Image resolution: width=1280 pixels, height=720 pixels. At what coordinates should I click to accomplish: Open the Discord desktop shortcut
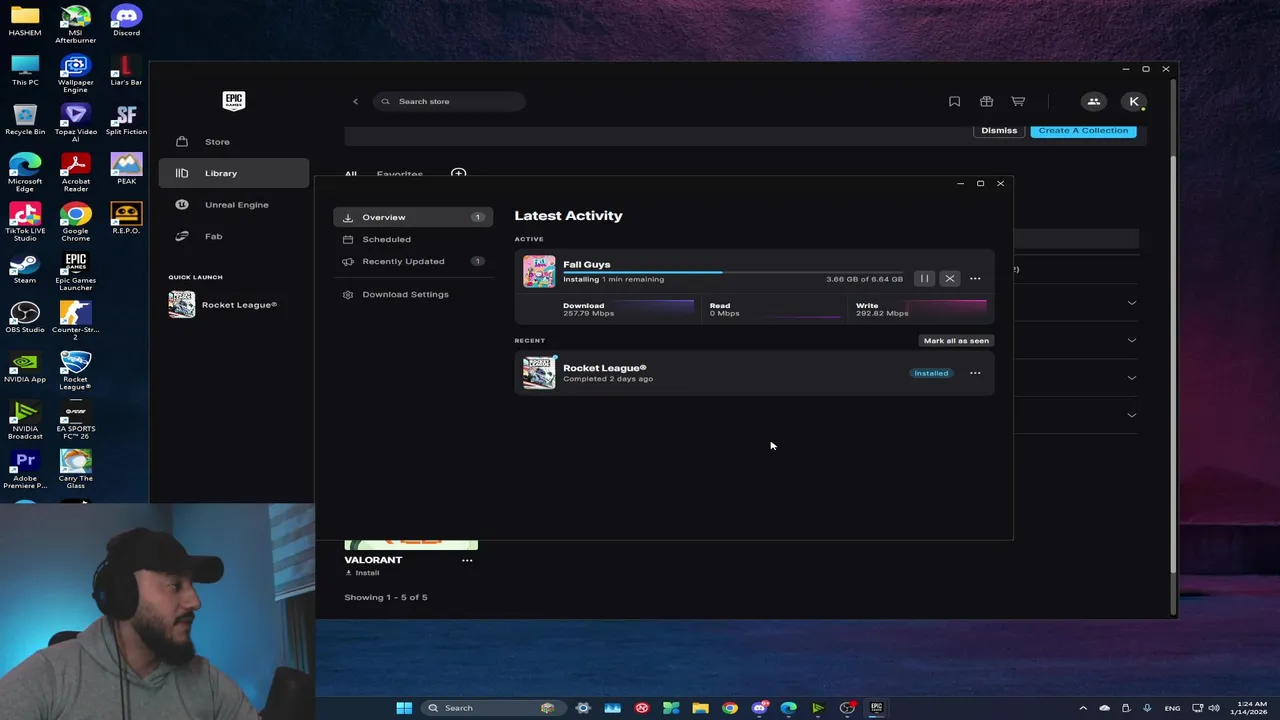coord(126,21)
